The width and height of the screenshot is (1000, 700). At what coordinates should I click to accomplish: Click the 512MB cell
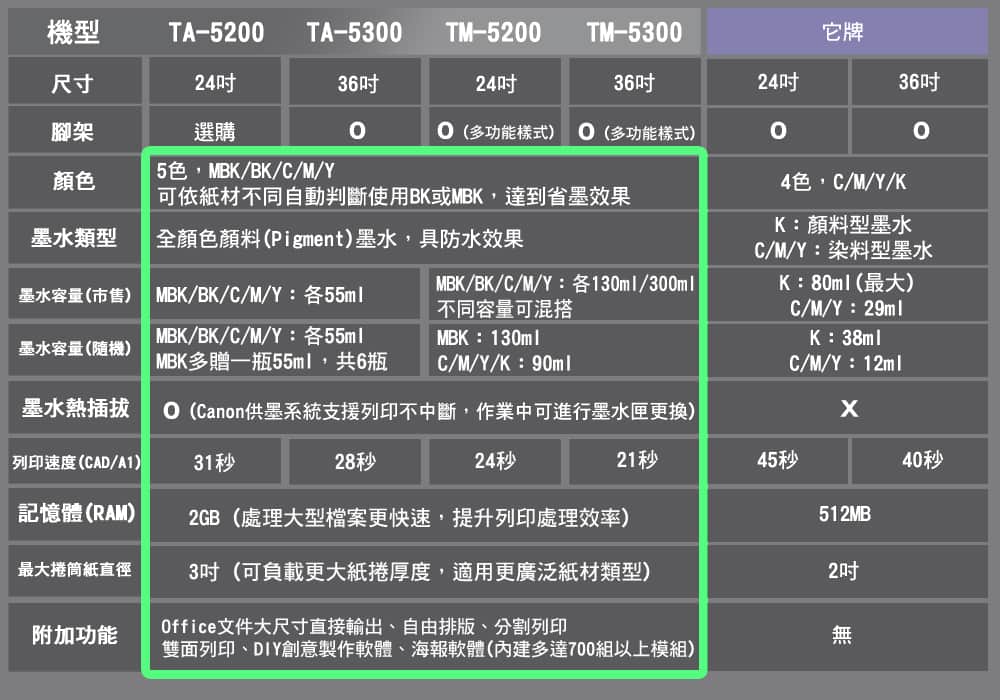coord(847,515)
